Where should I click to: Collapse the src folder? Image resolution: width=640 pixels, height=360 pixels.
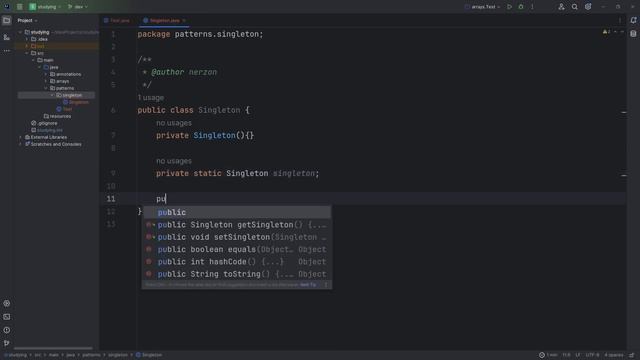tap(27, 53)
